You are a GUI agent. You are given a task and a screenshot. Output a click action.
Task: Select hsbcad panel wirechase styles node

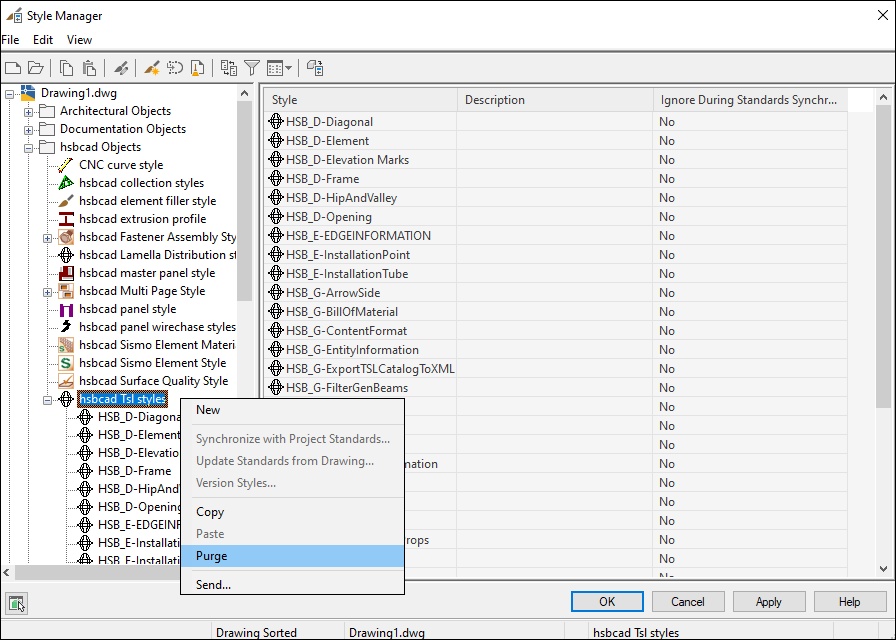[x=157, y=327]
